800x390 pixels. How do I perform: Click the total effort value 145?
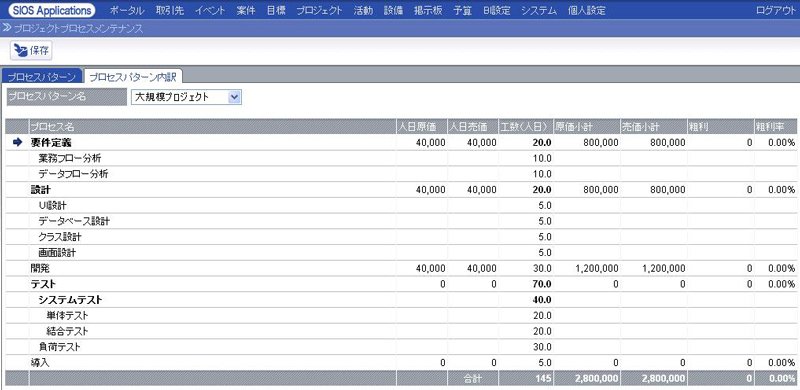coord(544,378)
